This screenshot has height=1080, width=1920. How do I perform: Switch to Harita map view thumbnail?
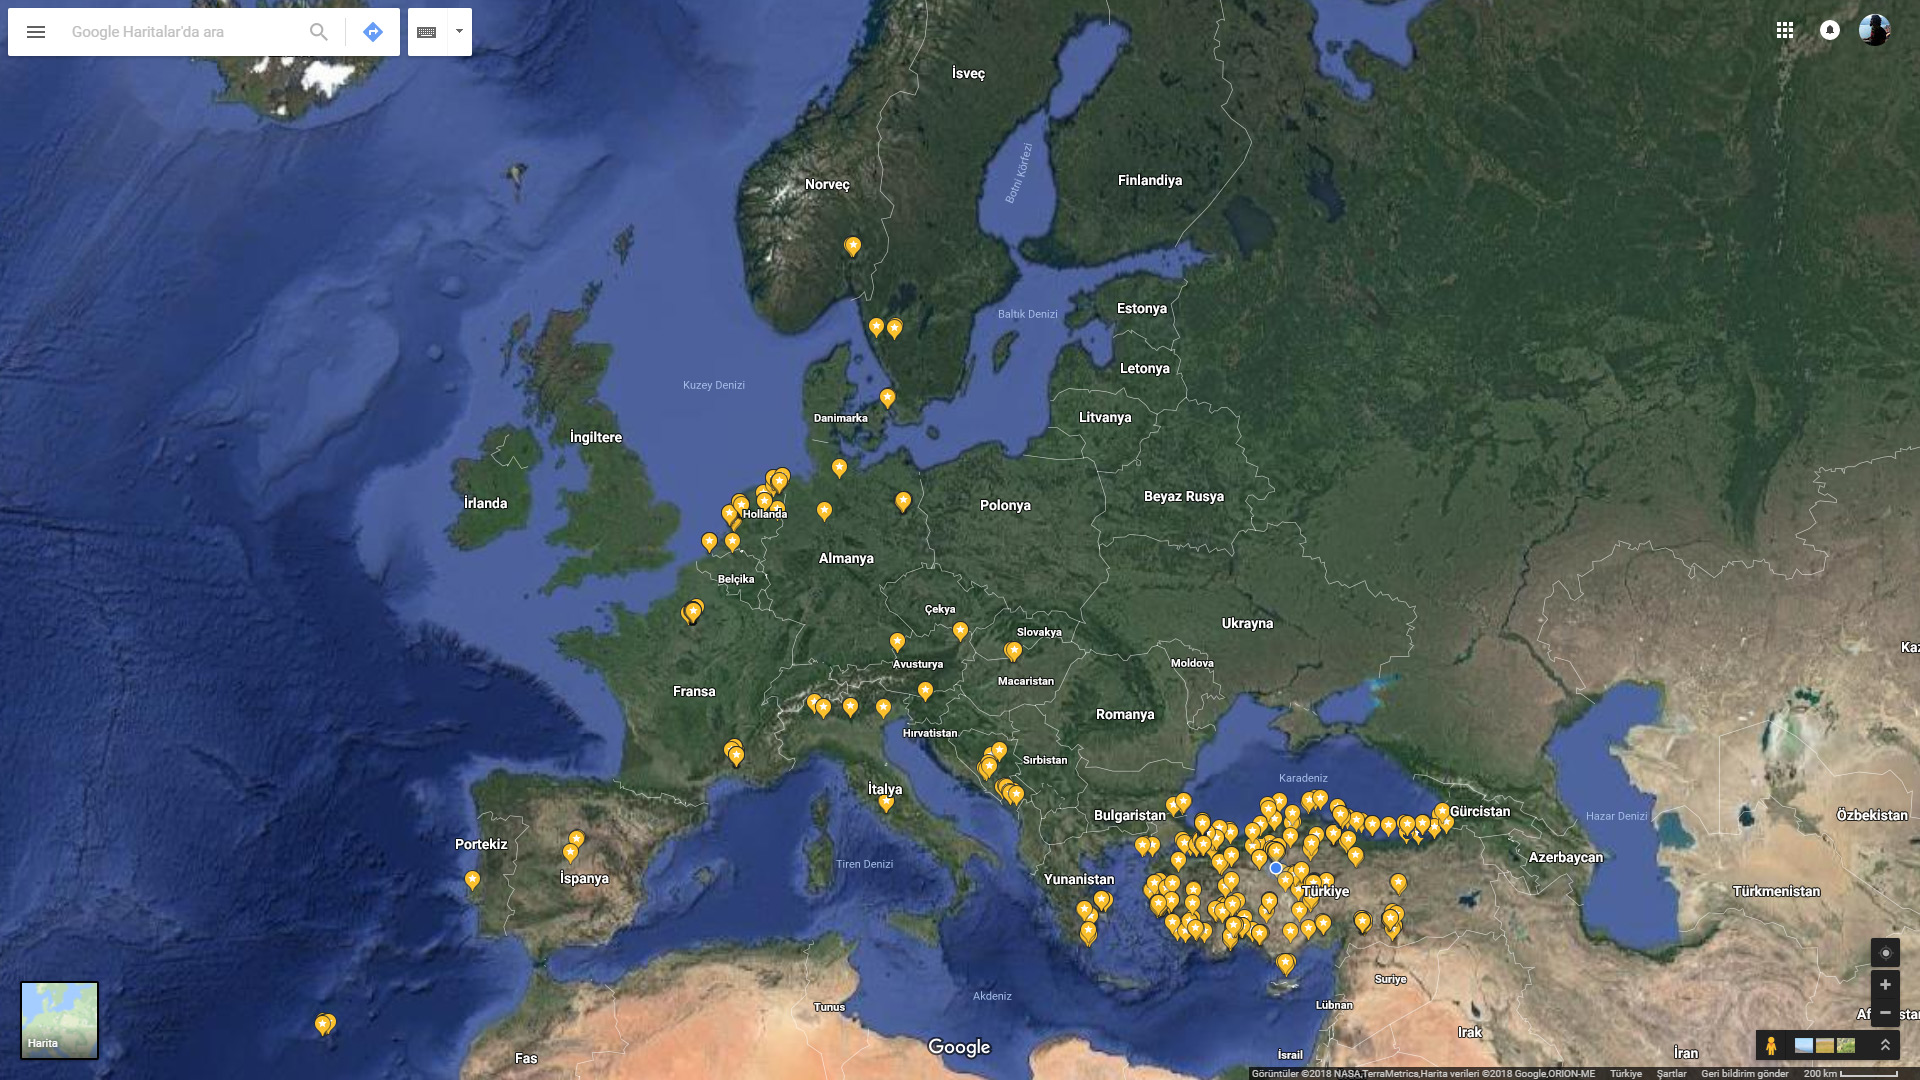point(60,1020)
